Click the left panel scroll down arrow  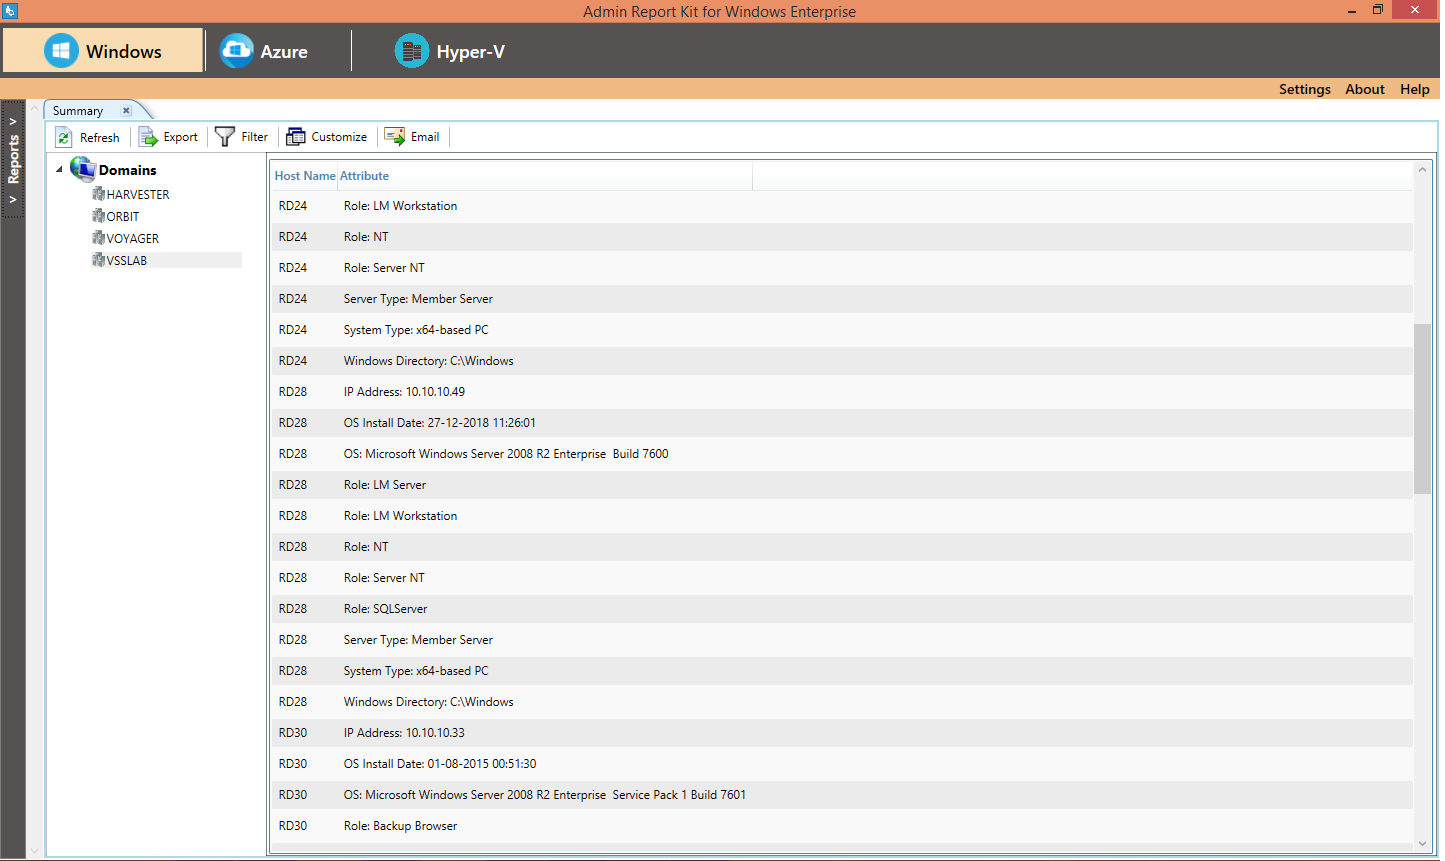point(35,851)
